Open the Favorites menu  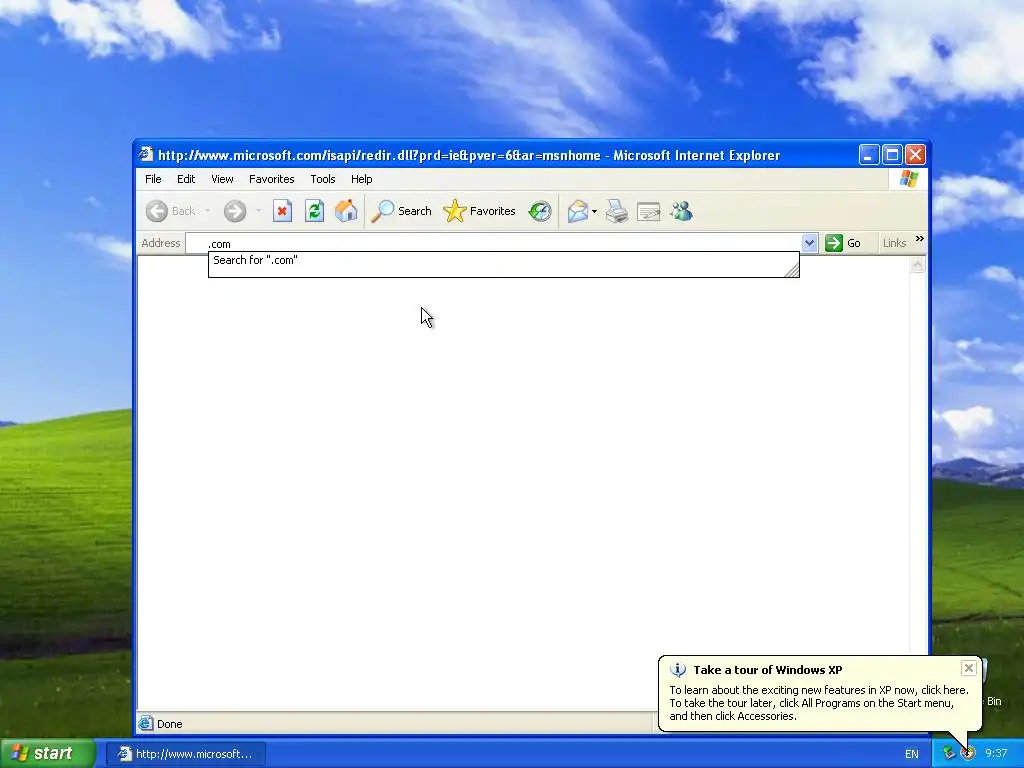272,179
